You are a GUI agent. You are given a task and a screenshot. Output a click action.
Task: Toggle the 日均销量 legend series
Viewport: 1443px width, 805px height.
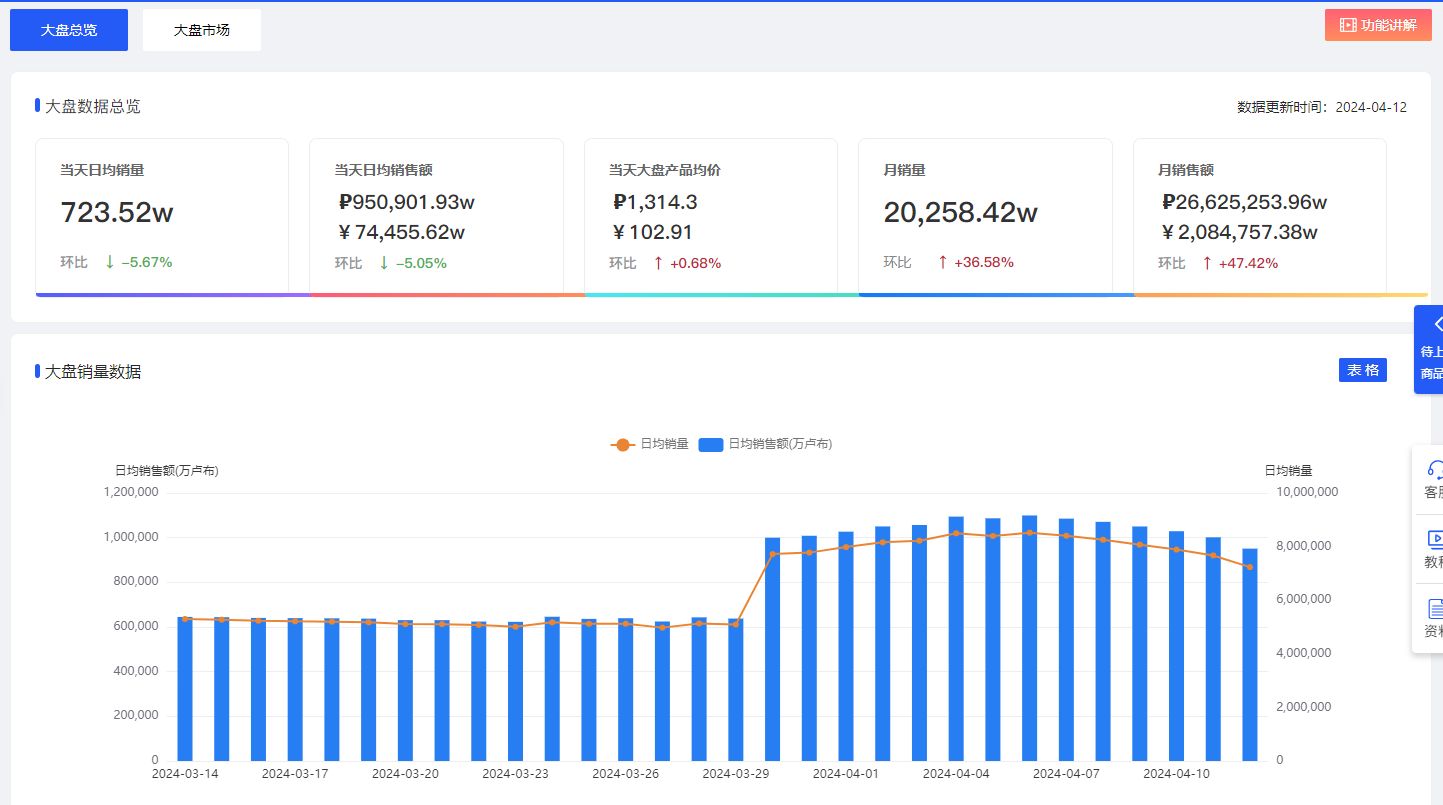(650, 444)
